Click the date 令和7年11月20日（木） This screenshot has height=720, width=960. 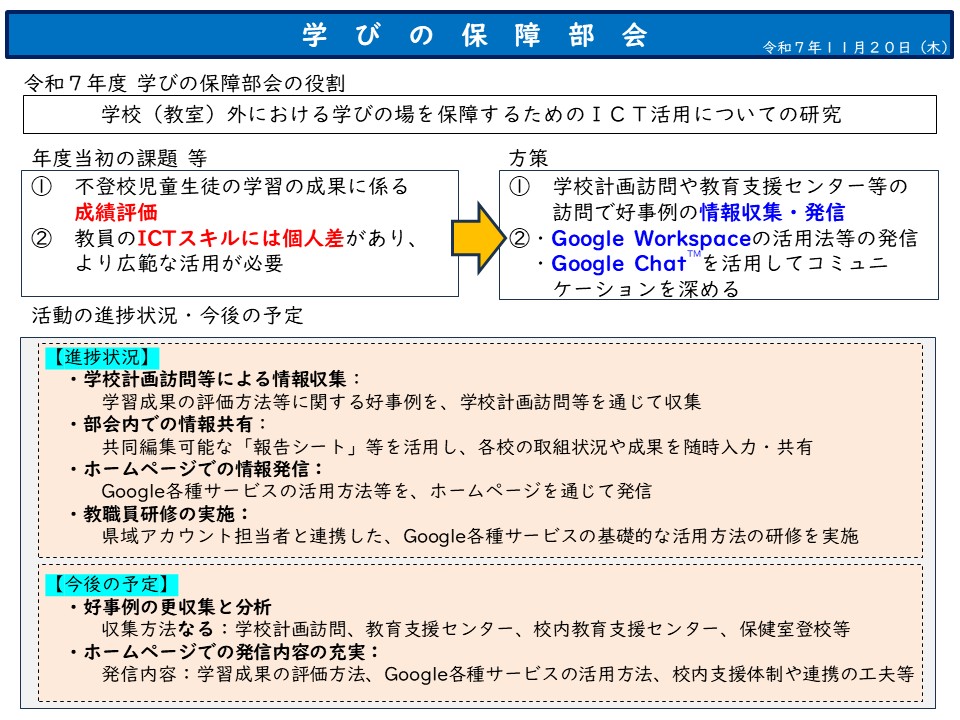coord(854,50)
